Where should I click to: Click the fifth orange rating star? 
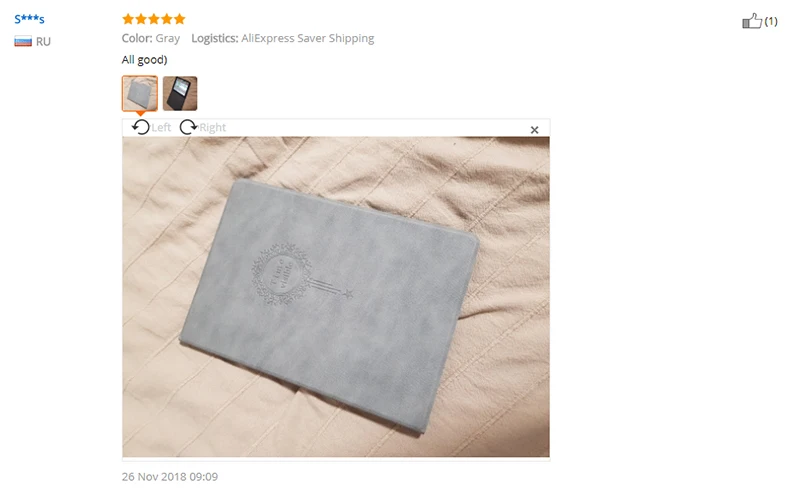179,19
